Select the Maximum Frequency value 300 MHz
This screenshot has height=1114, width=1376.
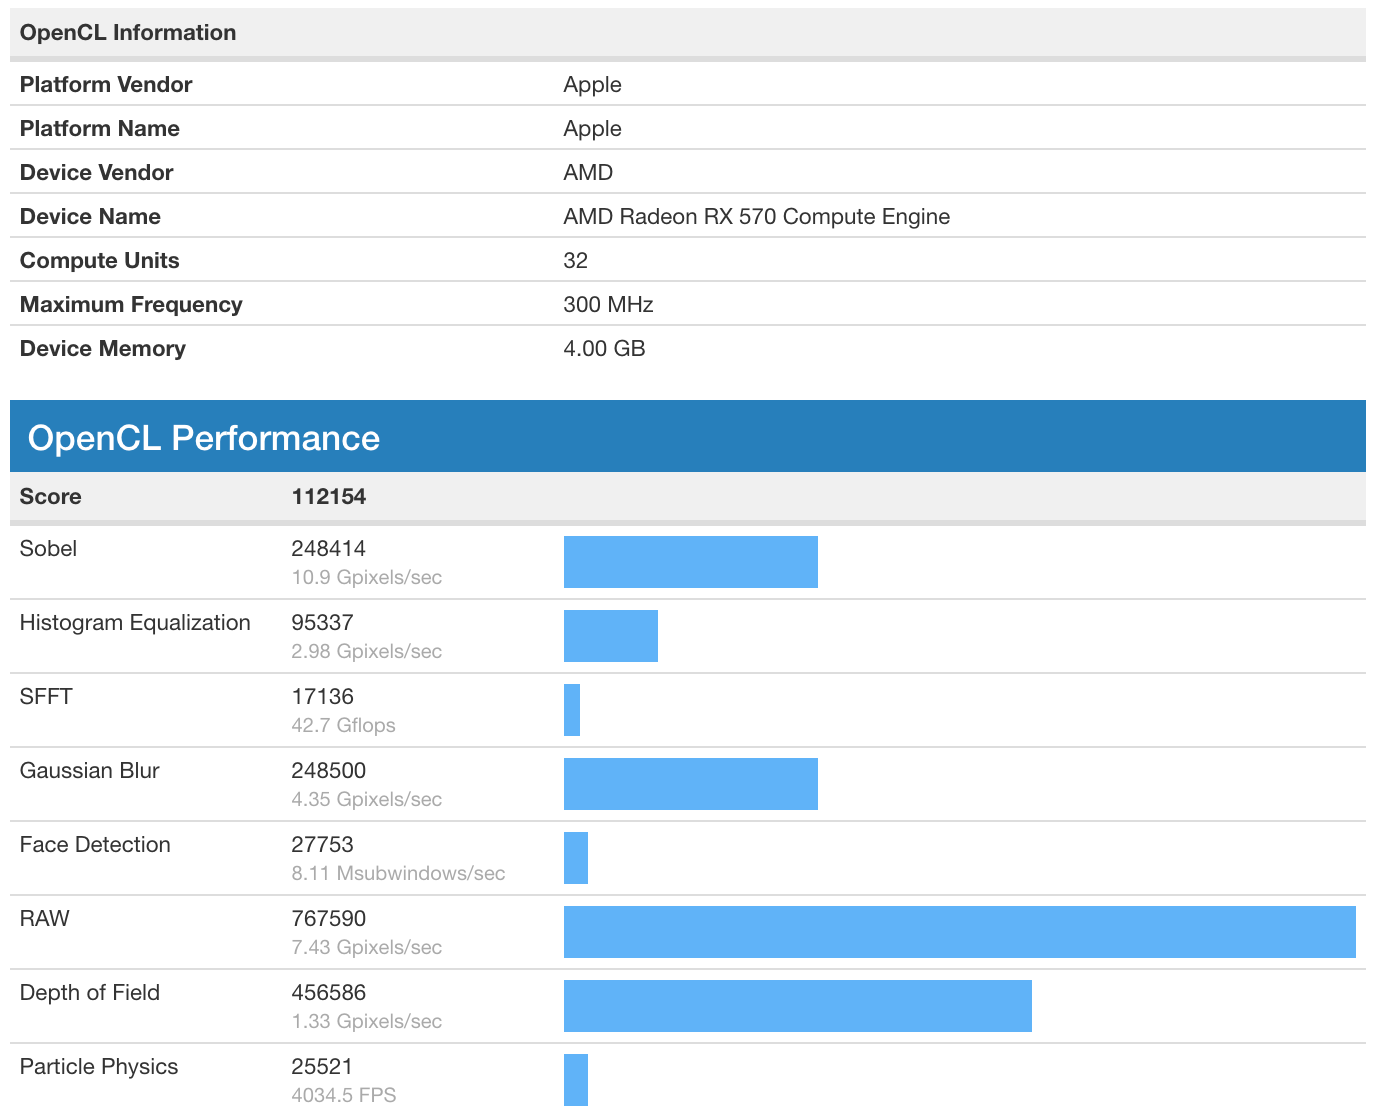coord(608,304)
